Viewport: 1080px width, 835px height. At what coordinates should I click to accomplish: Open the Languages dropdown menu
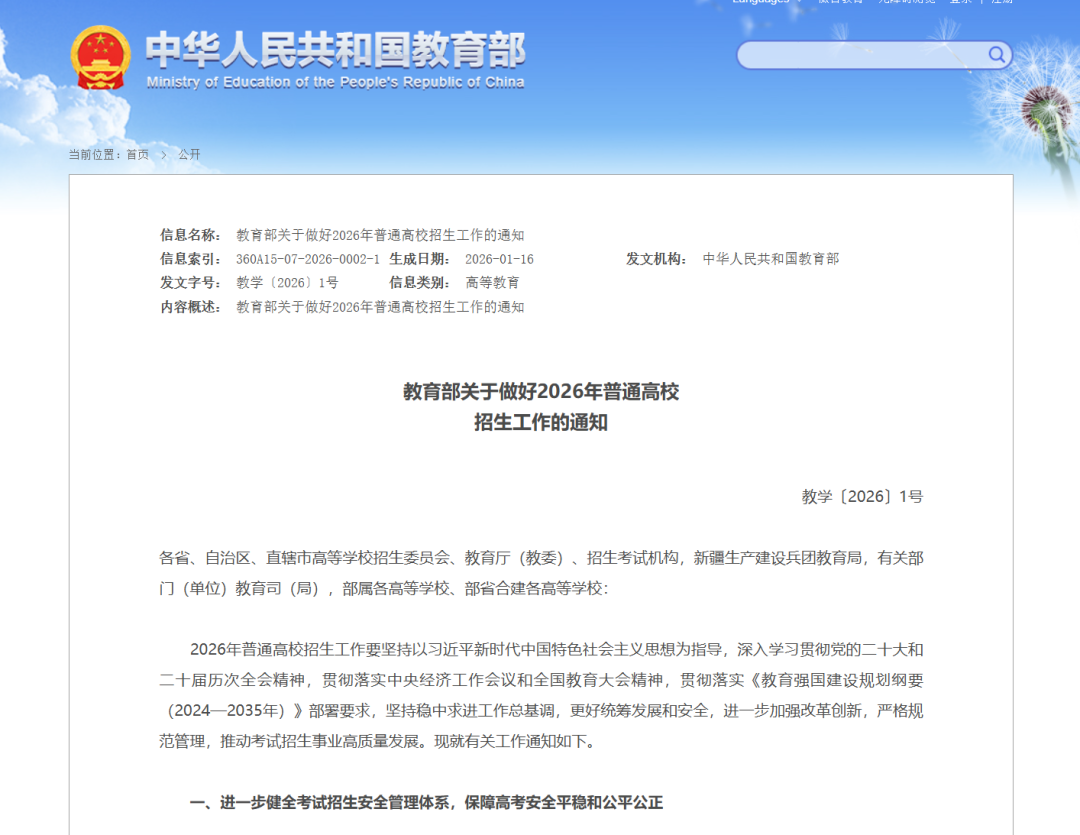[760, 4]
